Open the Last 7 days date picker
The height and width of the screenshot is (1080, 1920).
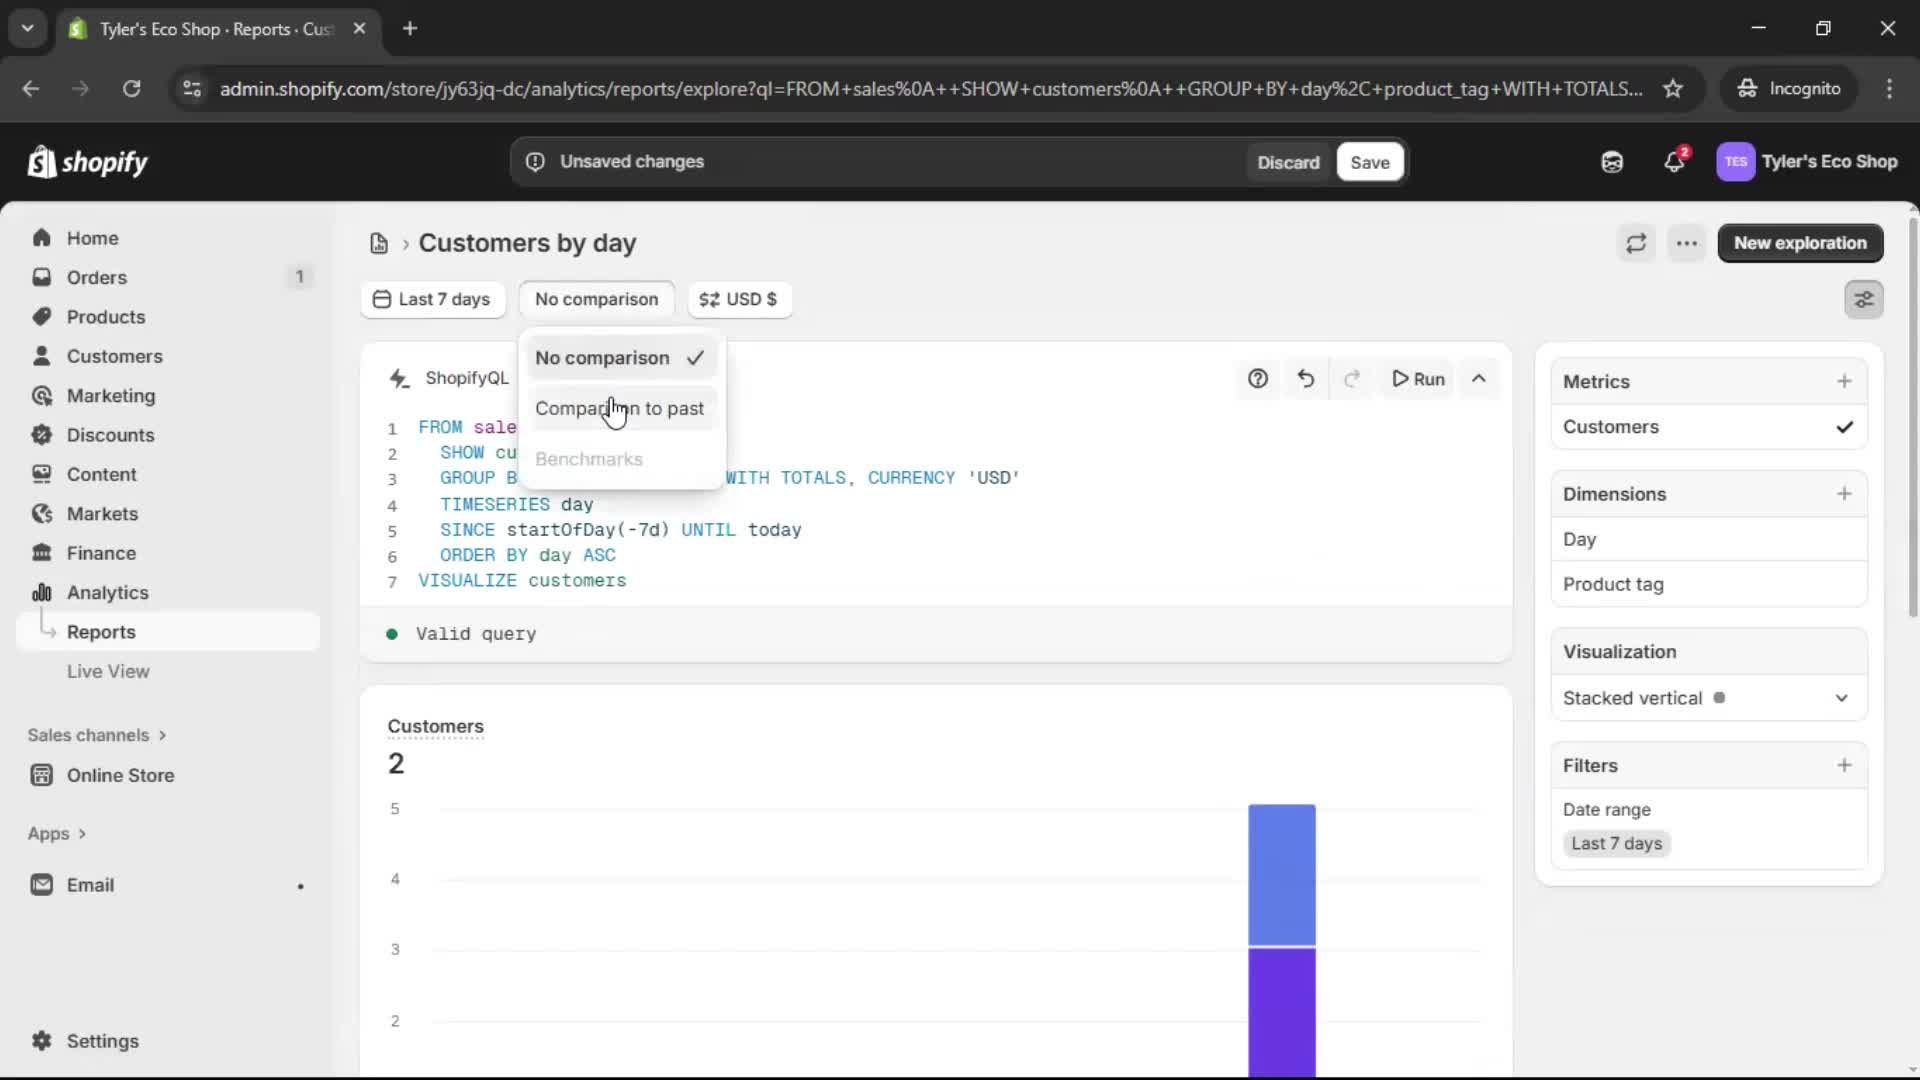click(432, 299)
